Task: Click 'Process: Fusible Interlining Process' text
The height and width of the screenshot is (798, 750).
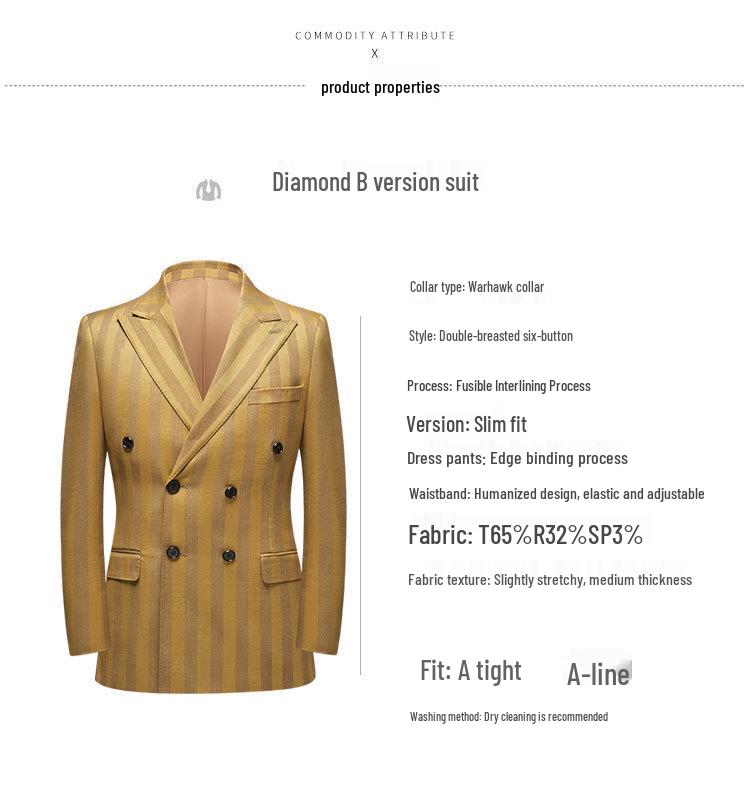Action: (499, 386)
